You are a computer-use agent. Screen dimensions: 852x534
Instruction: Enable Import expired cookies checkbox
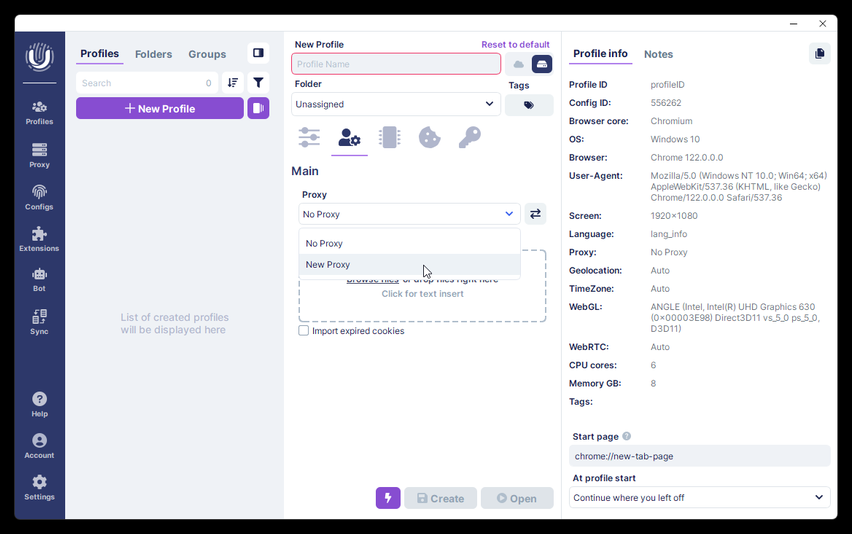coord(304,330)
